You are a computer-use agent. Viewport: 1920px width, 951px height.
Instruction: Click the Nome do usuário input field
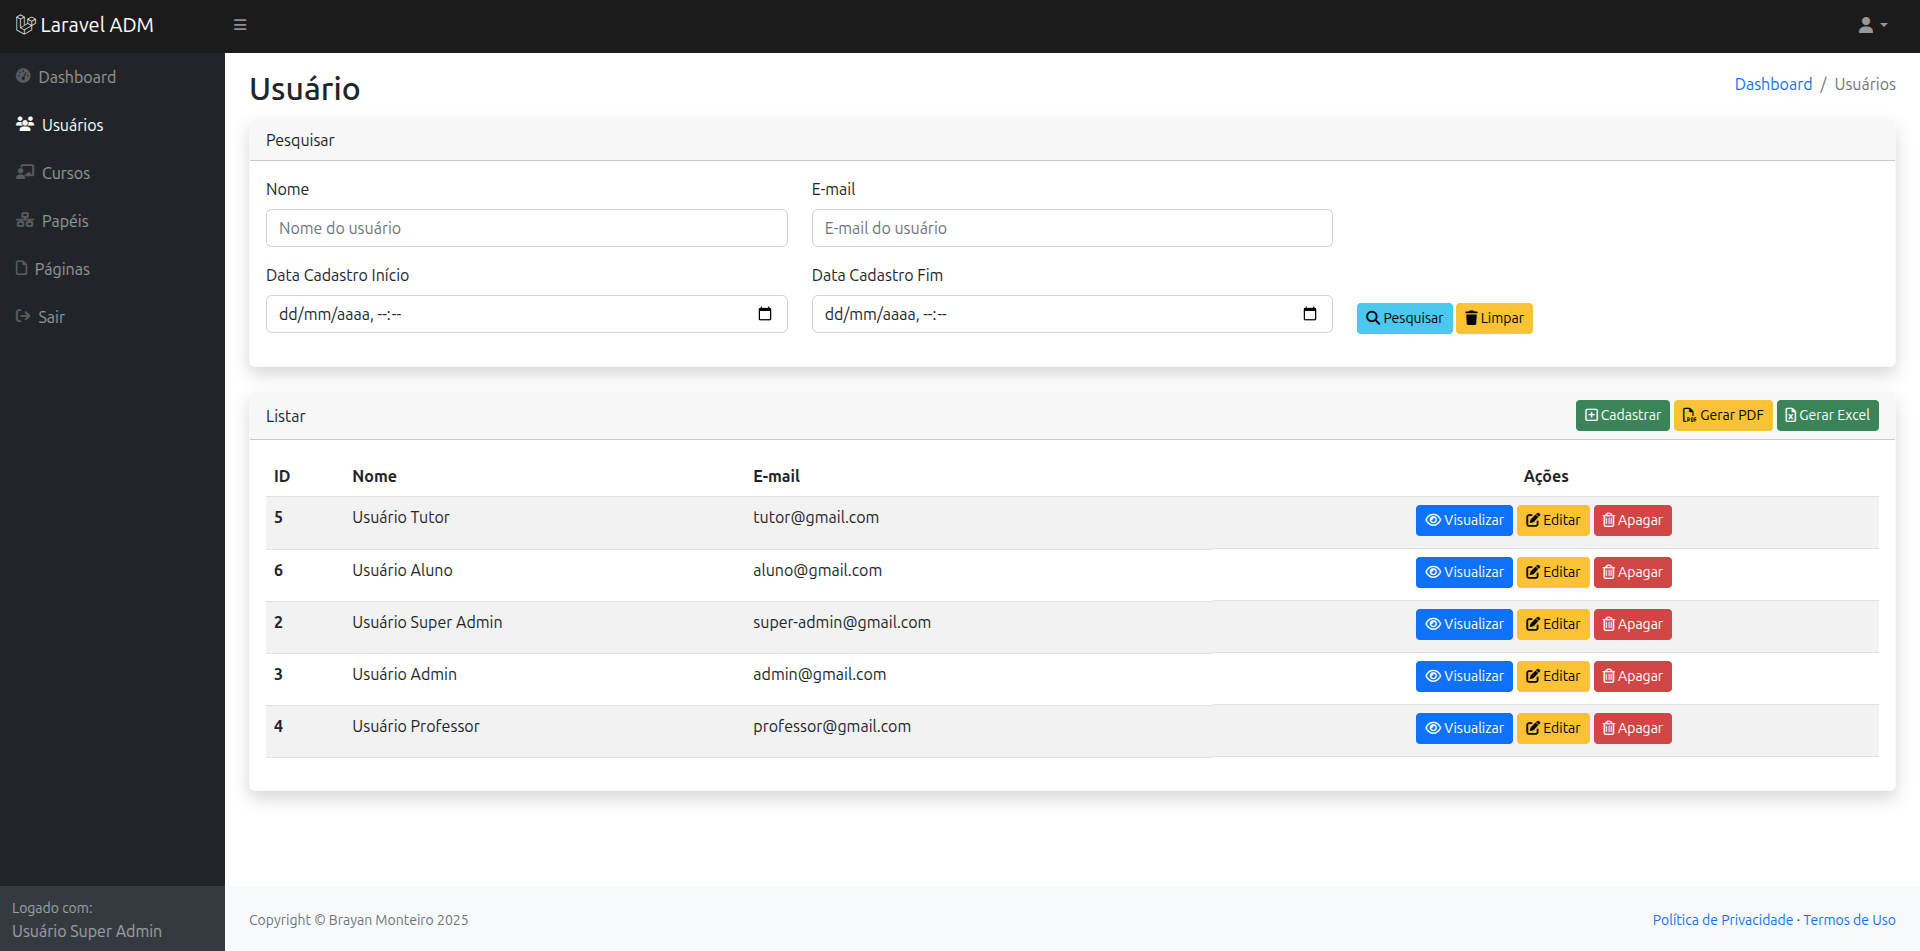[x=527, y=228]
